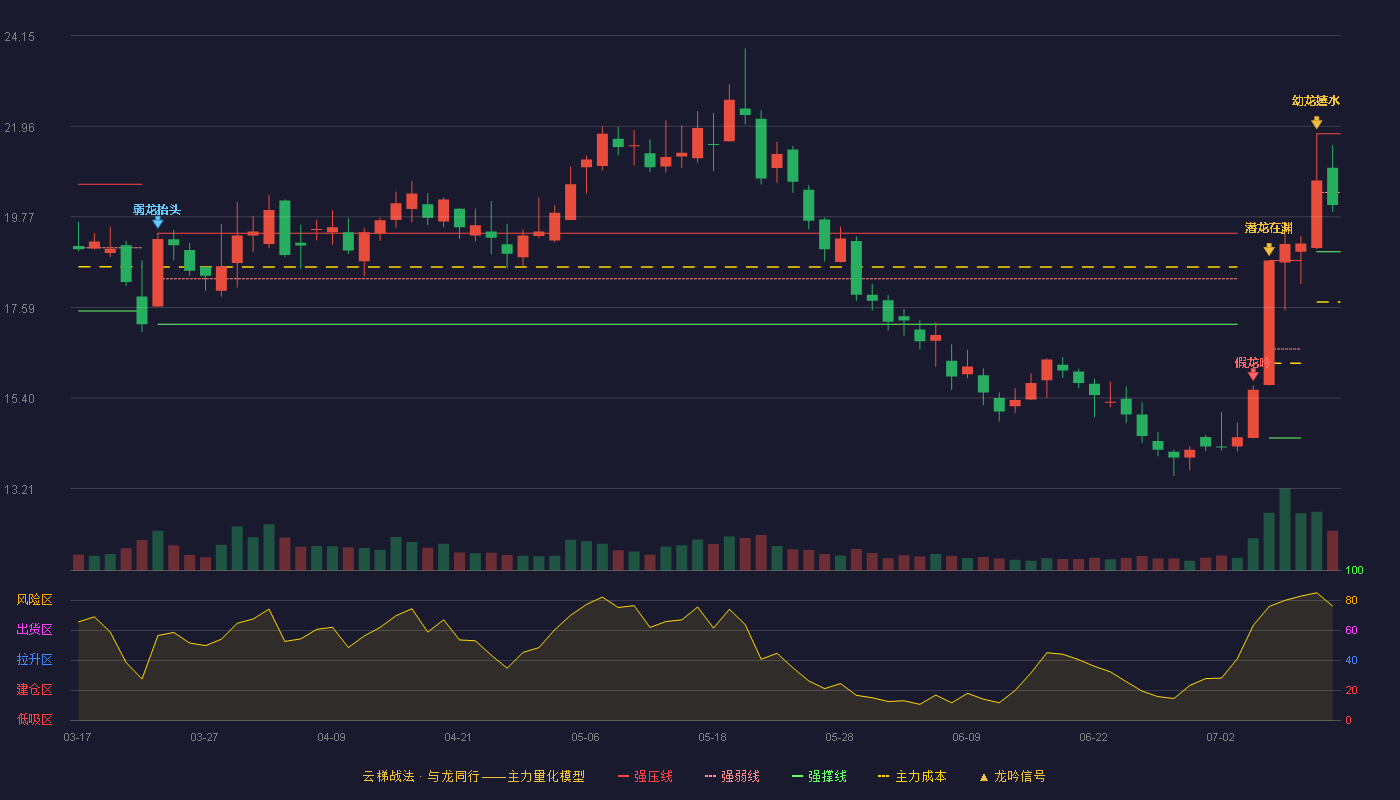Screen dimensions: 1400x800
Task: Toggle the 强压线 series visibility
Action: (645, 777)
